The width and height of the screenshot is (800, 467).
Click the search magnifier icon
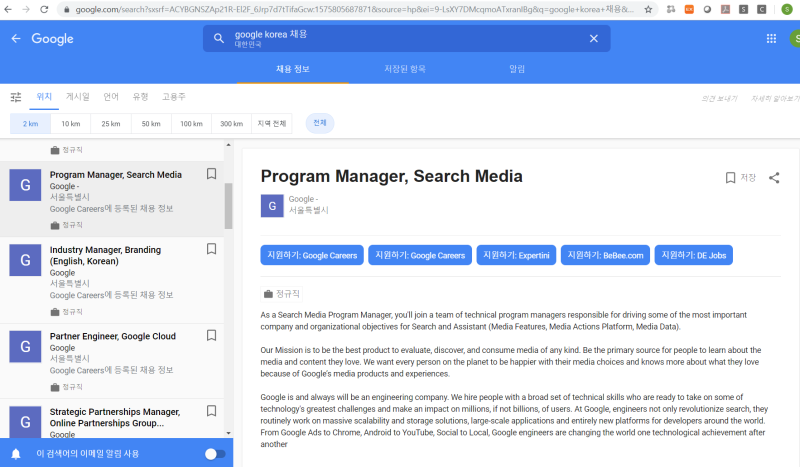[x=218, y=39]
